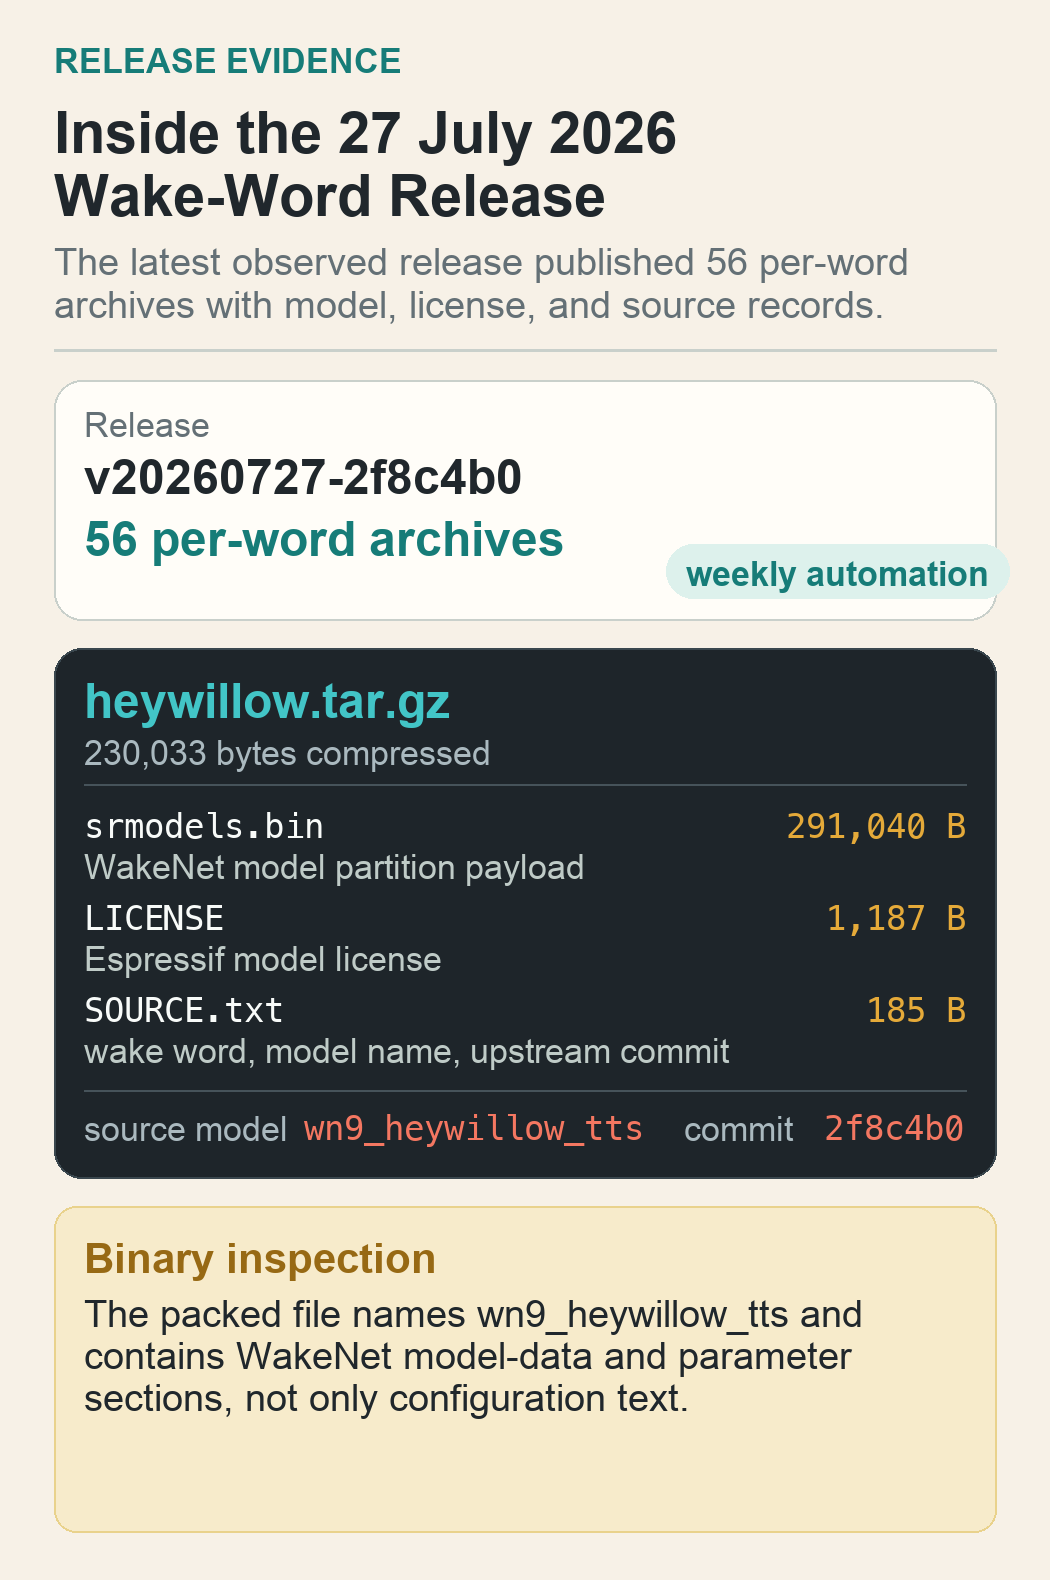This screenshot has width=1050, height=1580.
Task: Select the SOURCE.txt file name
Action: coord(184,1010)
